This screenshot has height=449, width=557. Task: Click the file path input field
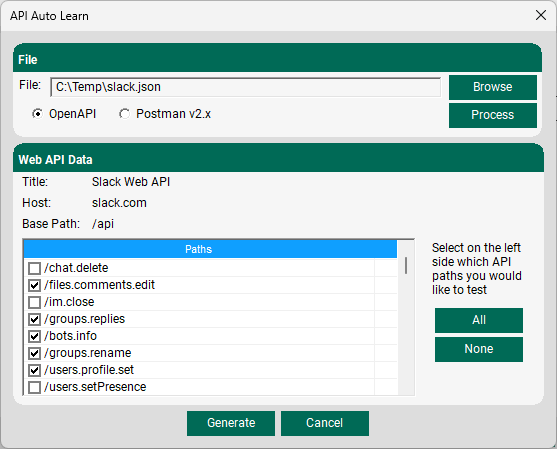coord(245,87)
